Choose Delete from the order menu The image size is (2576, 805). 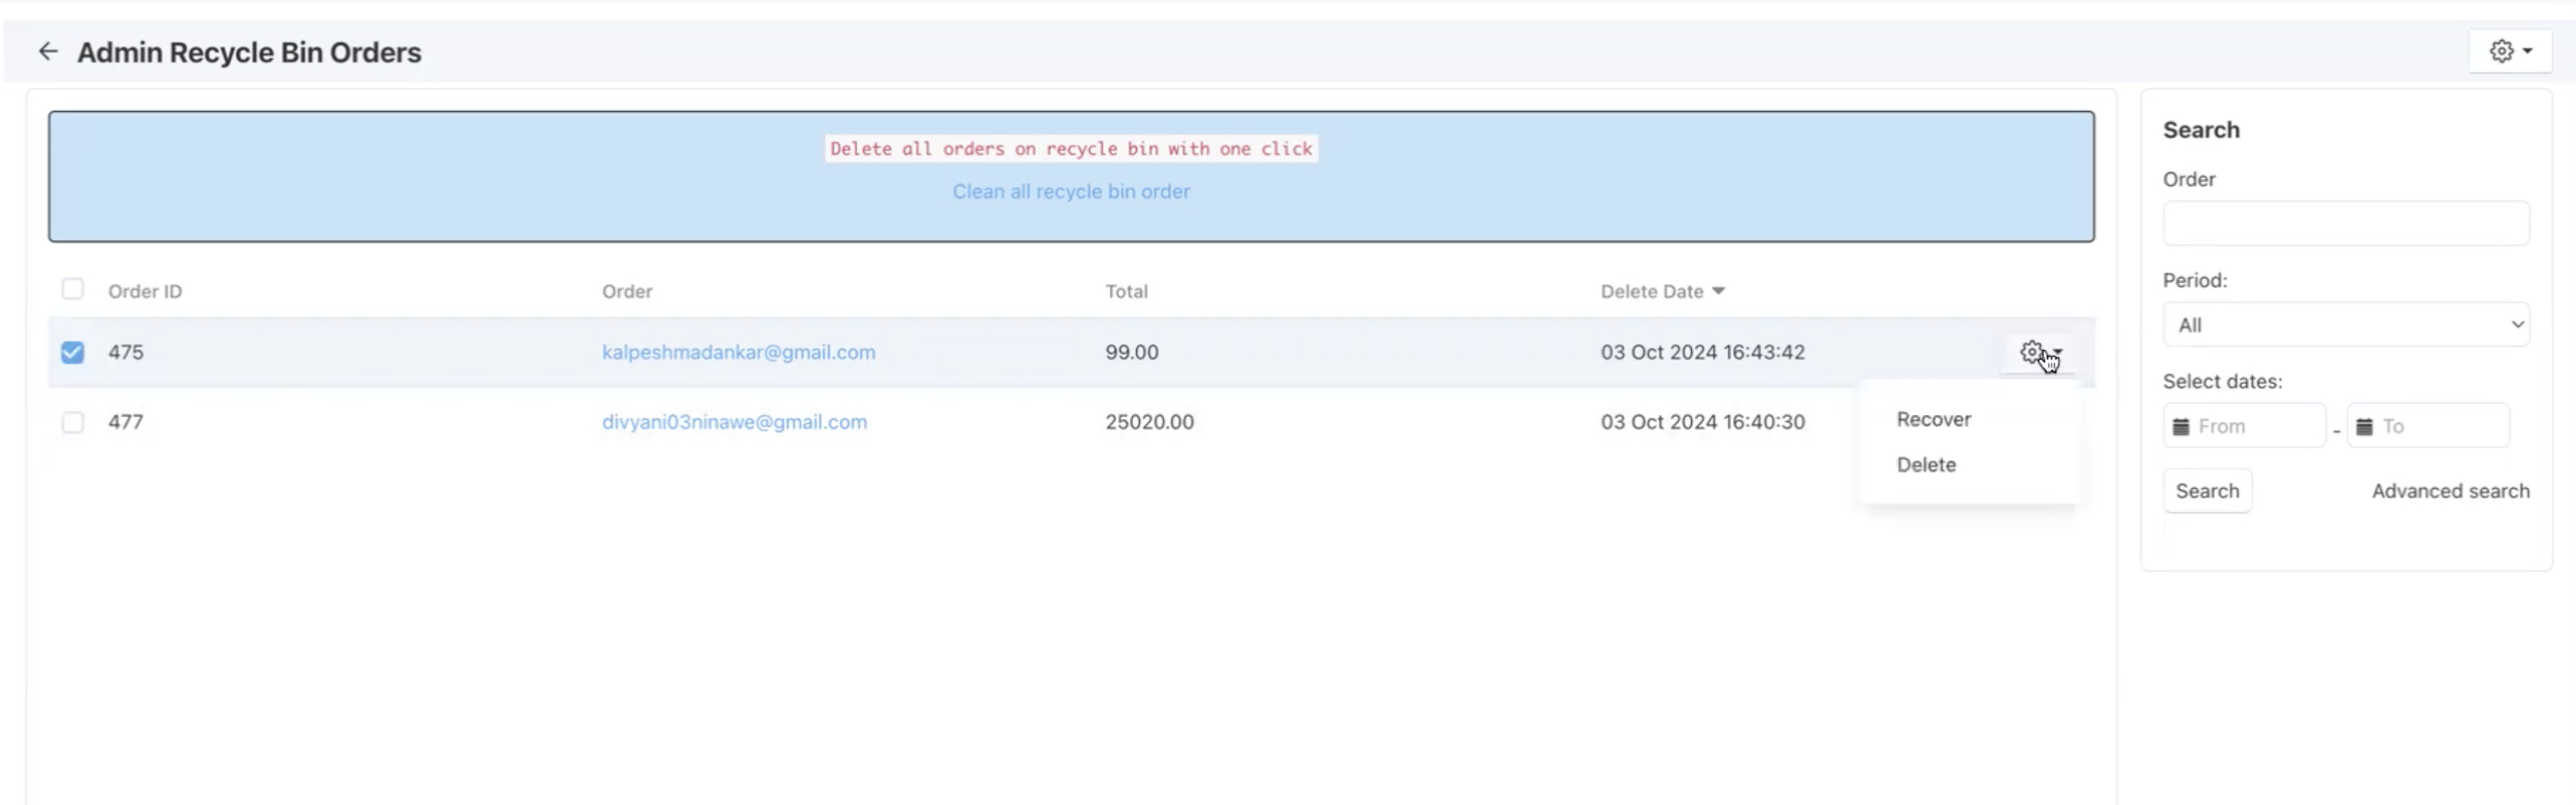(1926, 465)
